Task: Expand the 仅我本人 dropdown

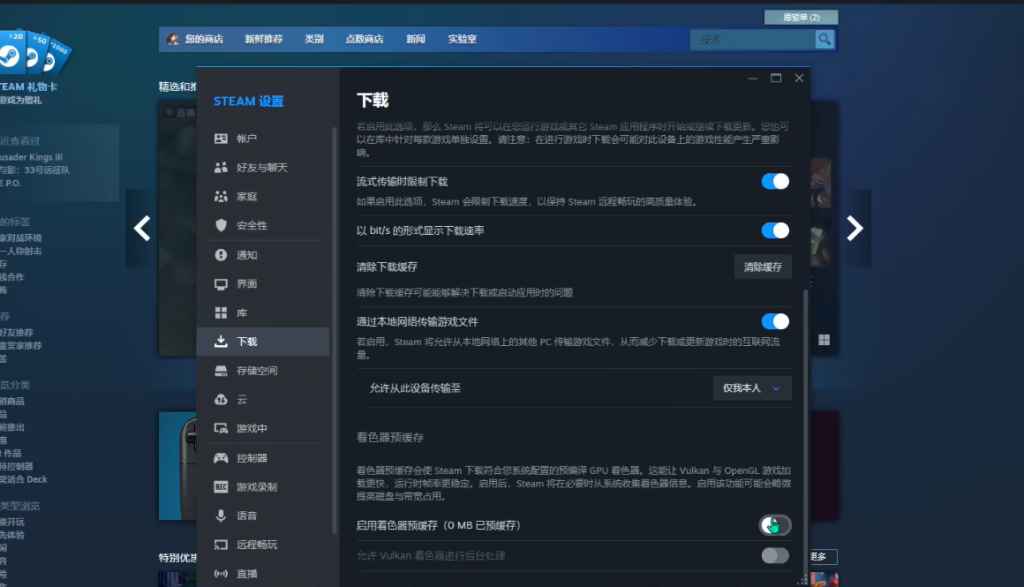Action: click(x=752, y=388)
